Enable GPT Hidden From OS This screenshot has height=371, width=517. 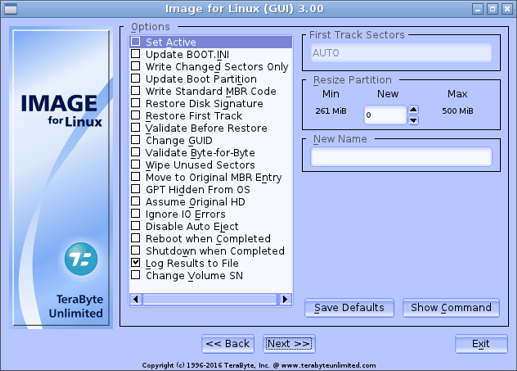[x=135, y=189]
